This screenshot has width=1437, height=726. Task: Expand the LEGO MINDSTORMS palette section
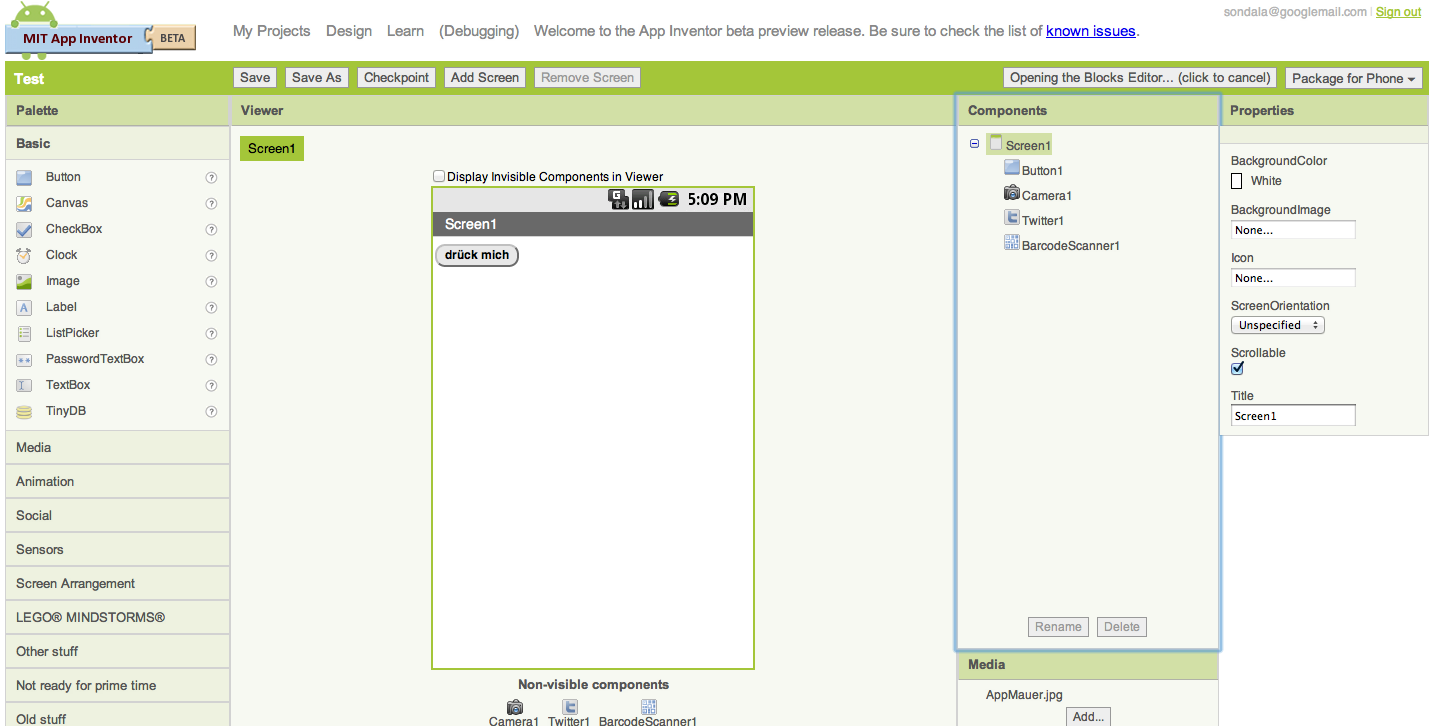[x=118, y=617]
